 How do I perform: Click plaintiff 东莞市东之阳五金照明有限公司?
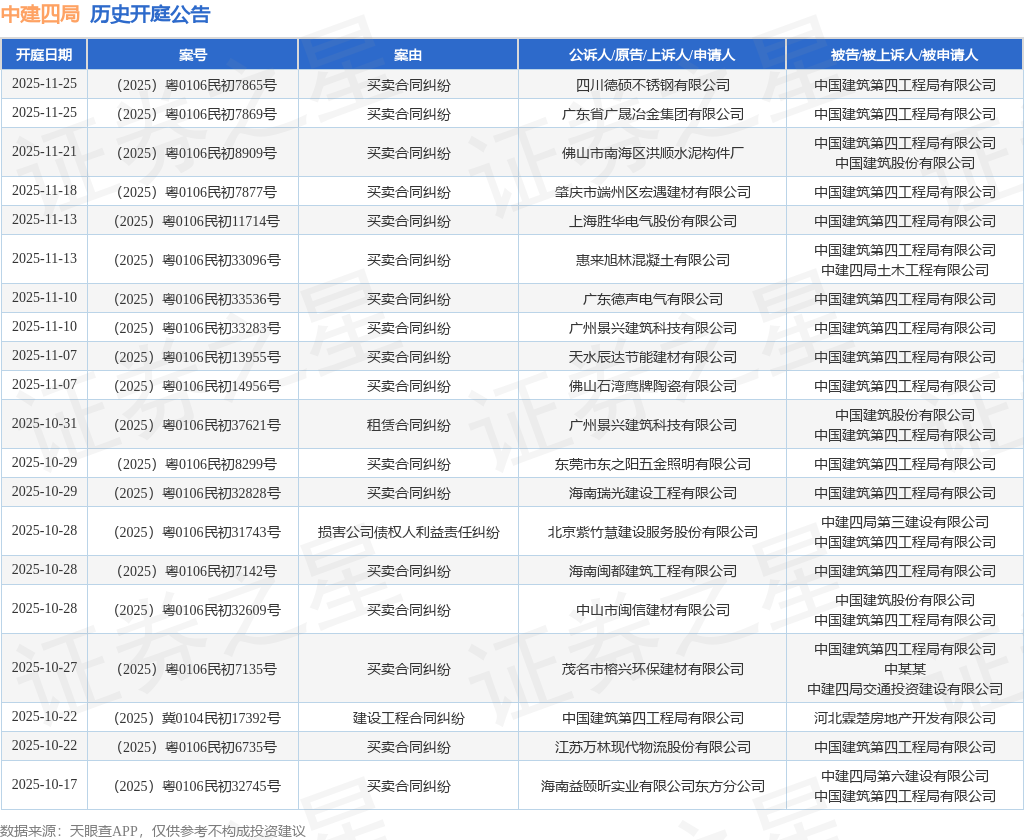coord(652,464)
